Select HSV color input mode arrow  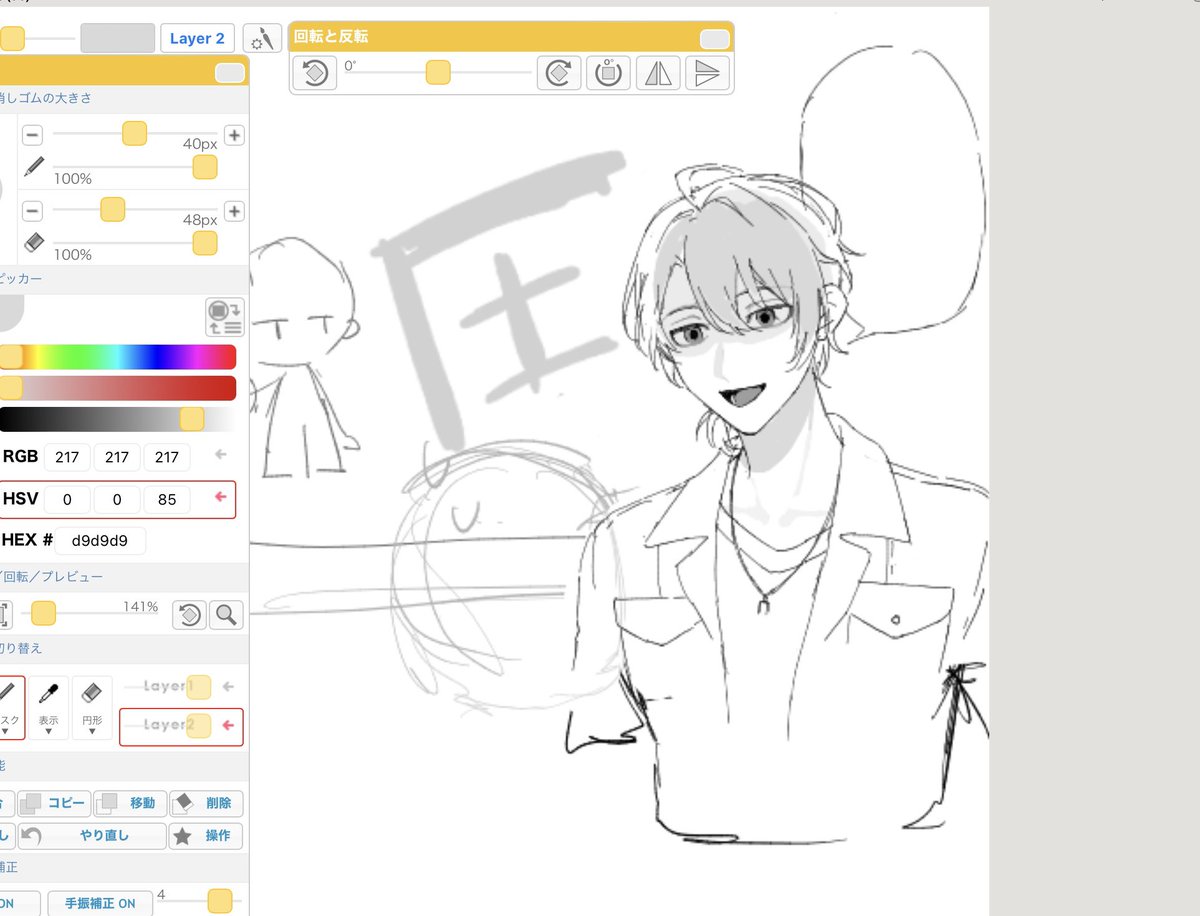(222, 498)
